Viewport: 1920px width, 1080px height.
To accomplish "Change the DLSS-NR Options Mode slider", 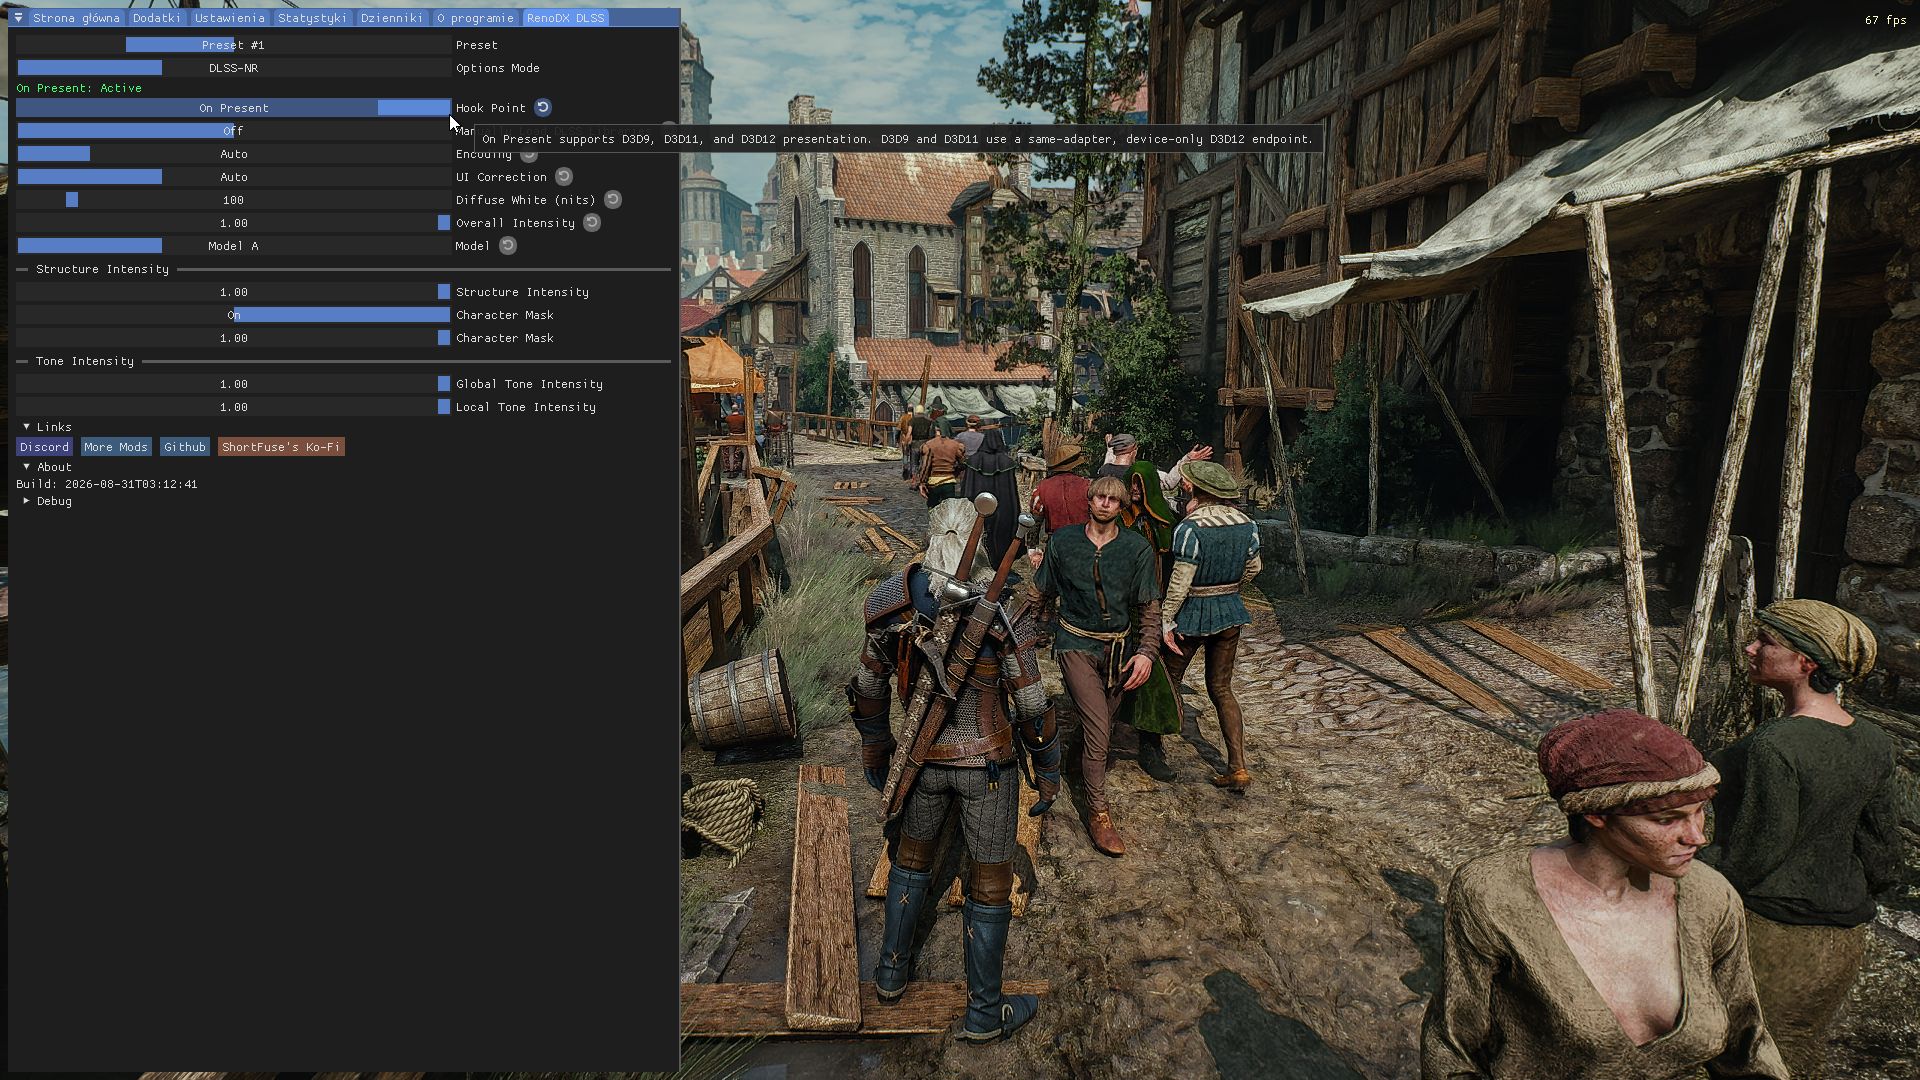I will [x=233, y=68].
